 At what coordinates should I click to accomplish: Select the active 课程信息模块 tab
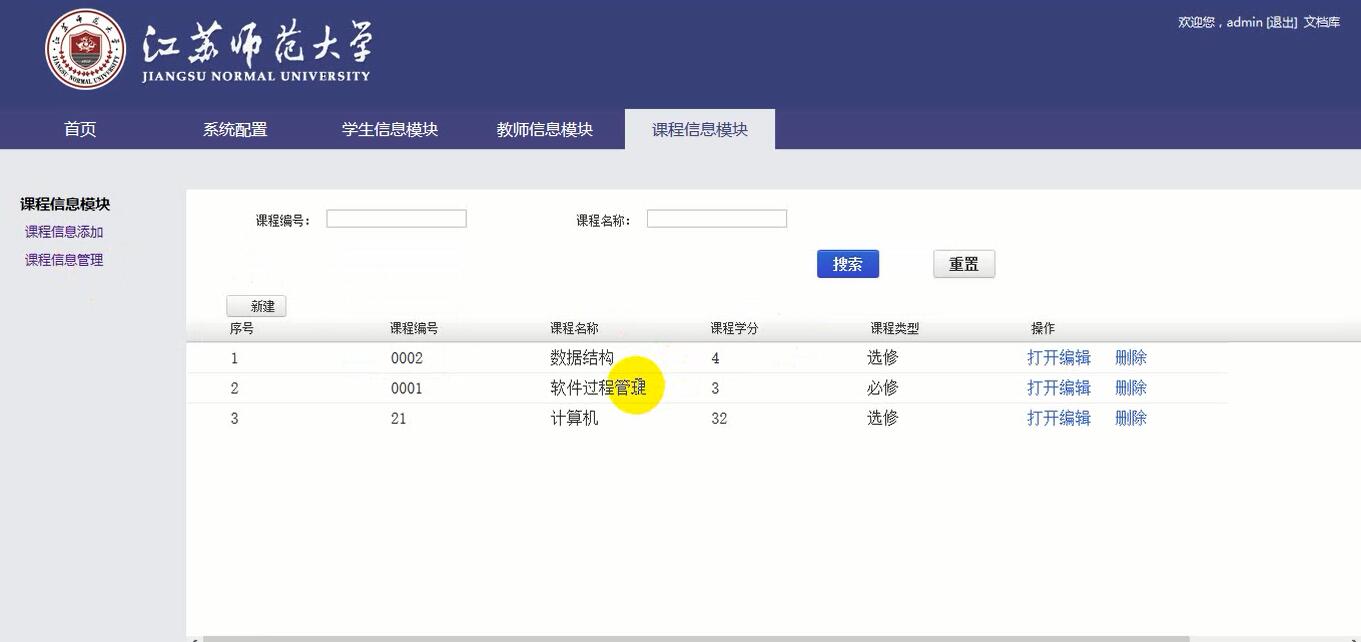pyautogui.click(x=700, y=128)
